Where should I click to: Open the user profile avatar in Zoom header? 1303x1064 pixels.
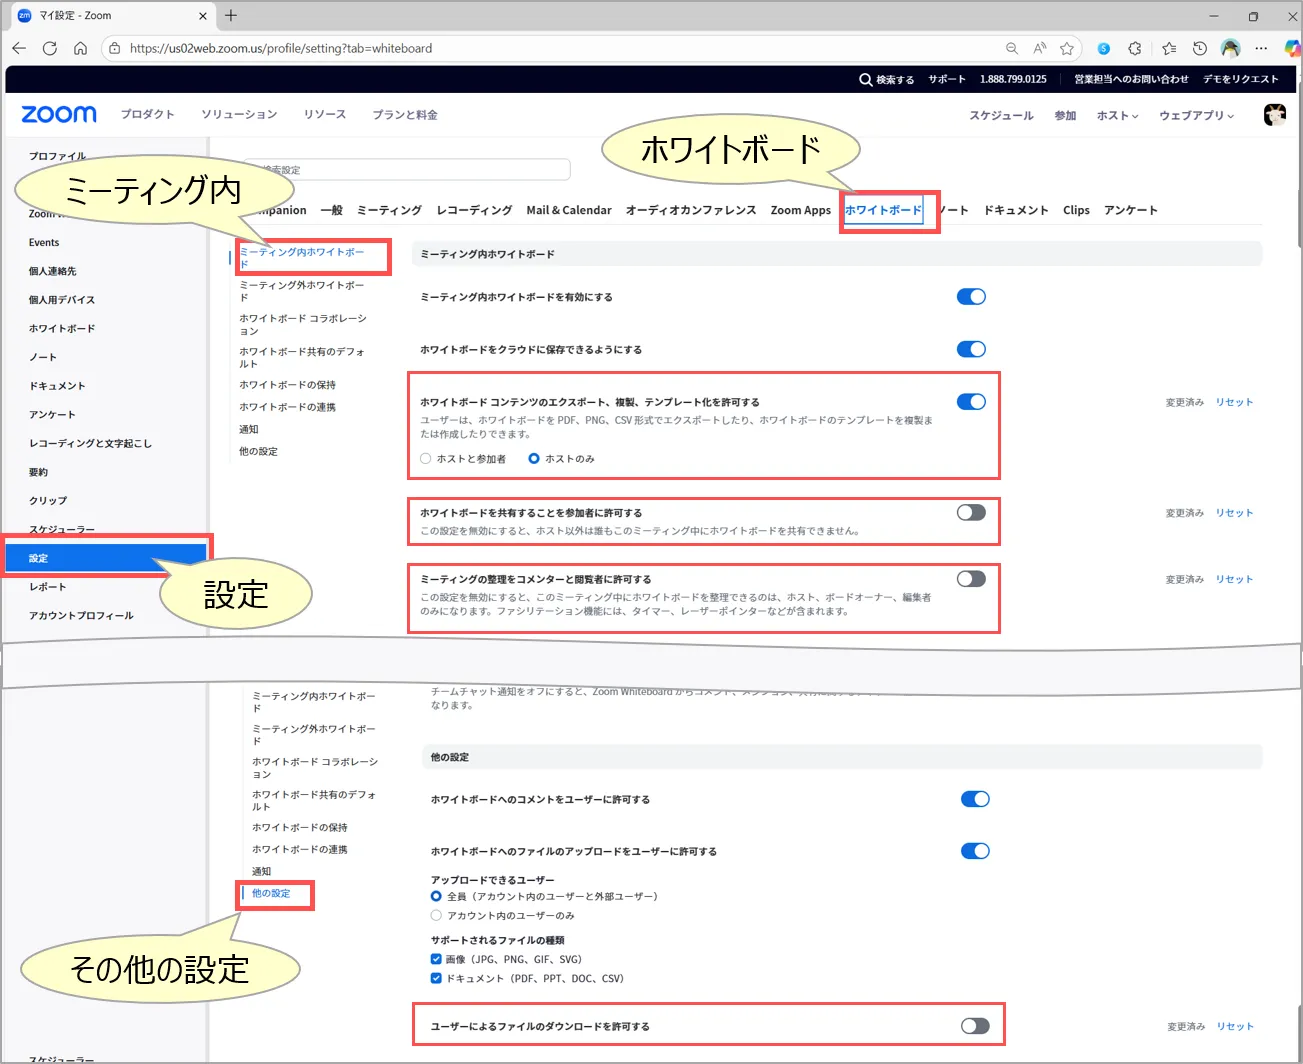click(1274, 115)
